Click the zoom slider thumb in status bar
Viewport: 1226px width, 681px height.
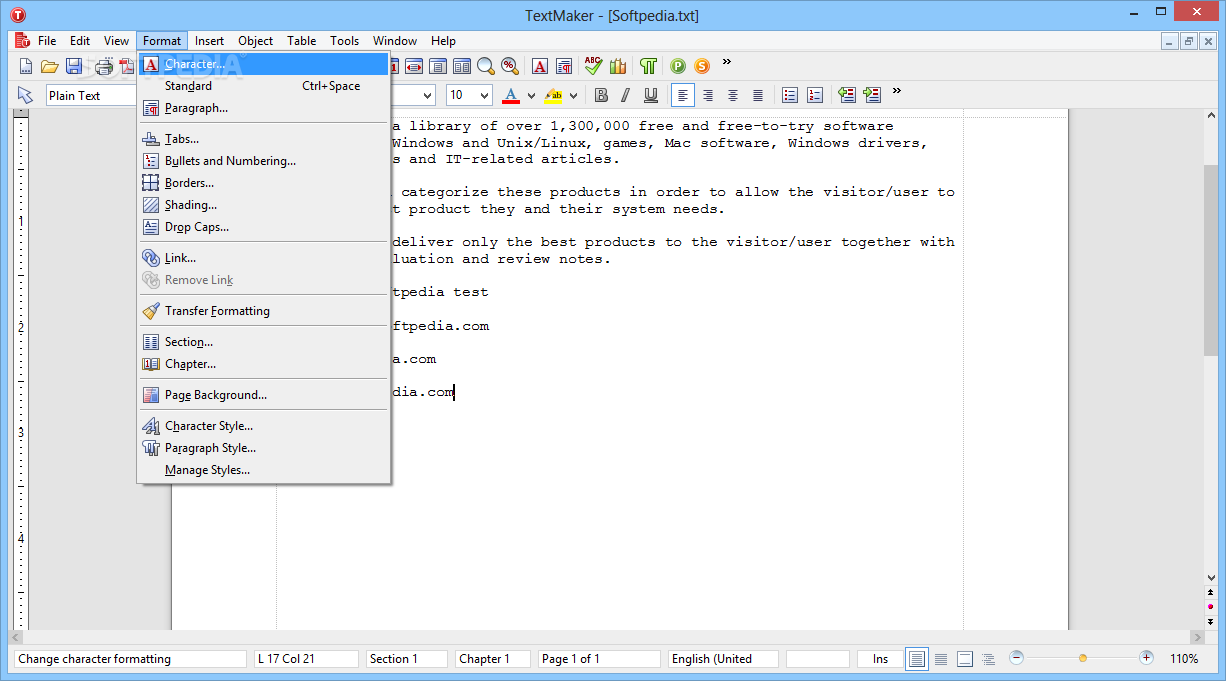coord(1082,658)
